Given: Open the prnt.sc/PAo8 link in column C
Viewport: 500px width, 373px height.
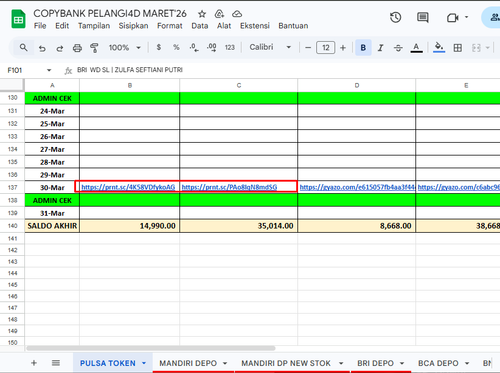Looking at the screenshot, I should coord(229,187).
